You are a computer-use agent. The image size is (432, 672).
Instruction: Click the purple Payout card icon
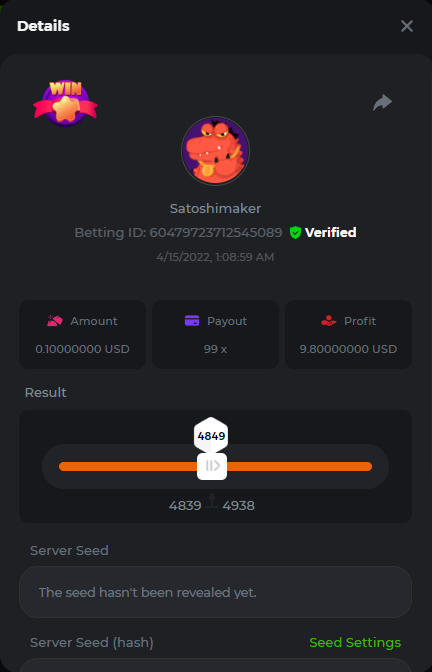point(192,321)
